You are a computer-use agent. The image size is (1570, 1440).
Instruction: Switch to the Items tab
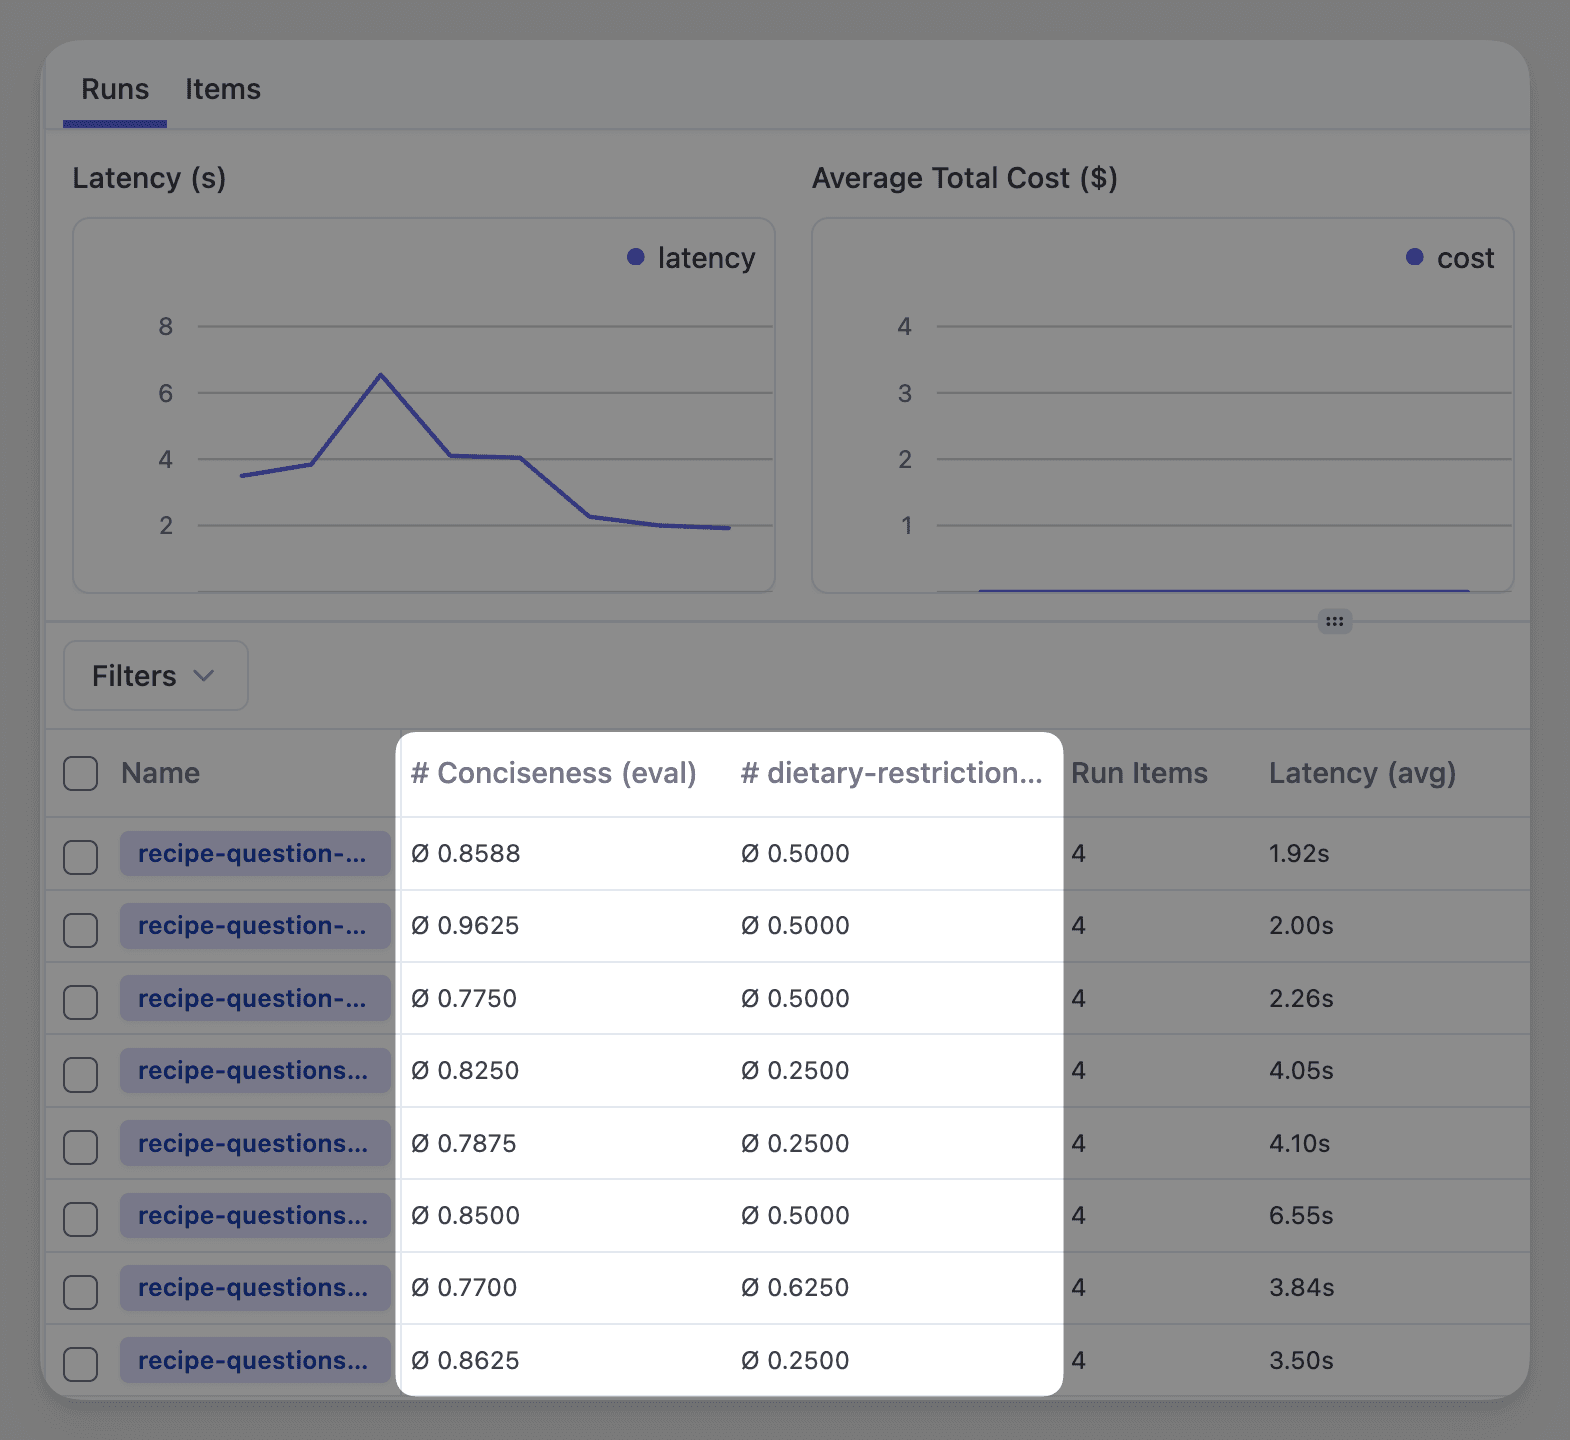point(222,89)
